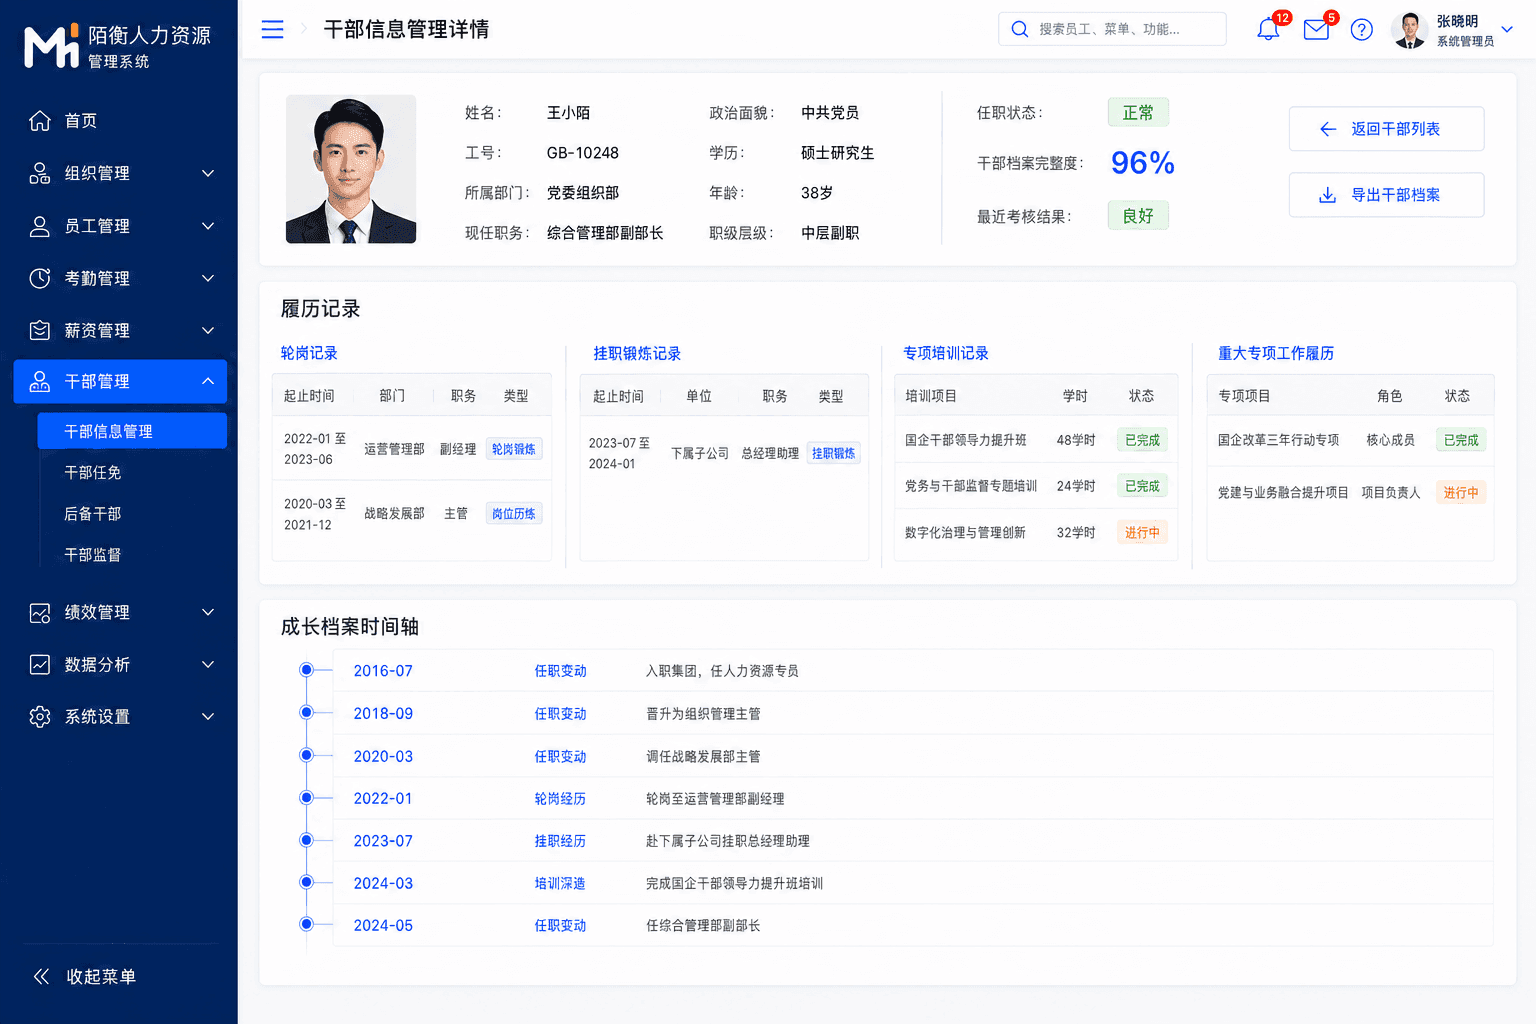This screenshot has width=1536, height=1024.
Task: Click the employee portrait photo of 王小陌
Action: tap(351, 169)
